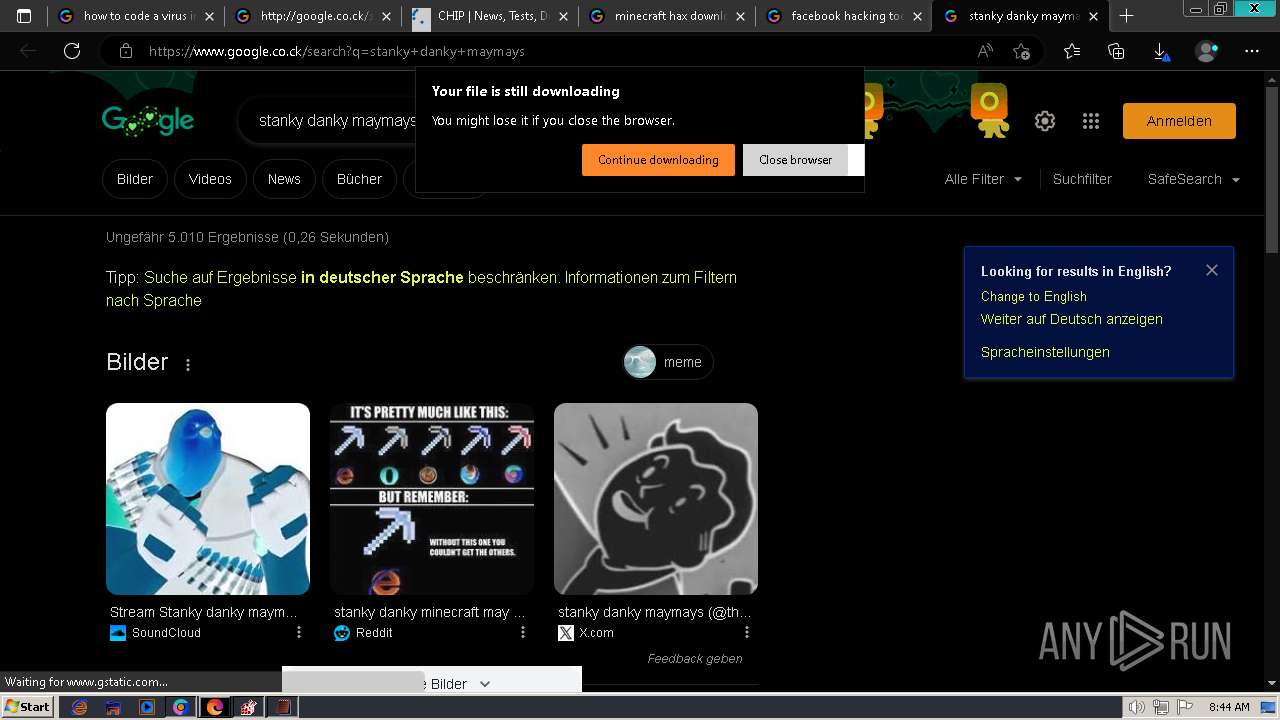
Task: Open the Read aloud icon in address bar
Action: tap(985, 51)
